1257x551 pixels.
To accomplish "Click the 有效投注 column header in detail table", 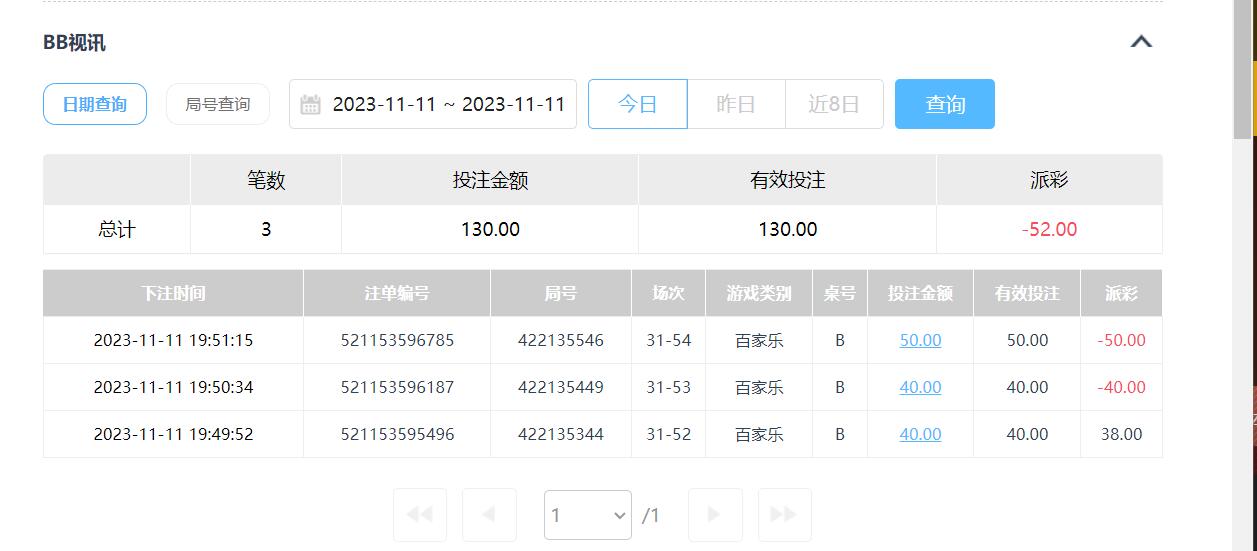I will 1027,293.
